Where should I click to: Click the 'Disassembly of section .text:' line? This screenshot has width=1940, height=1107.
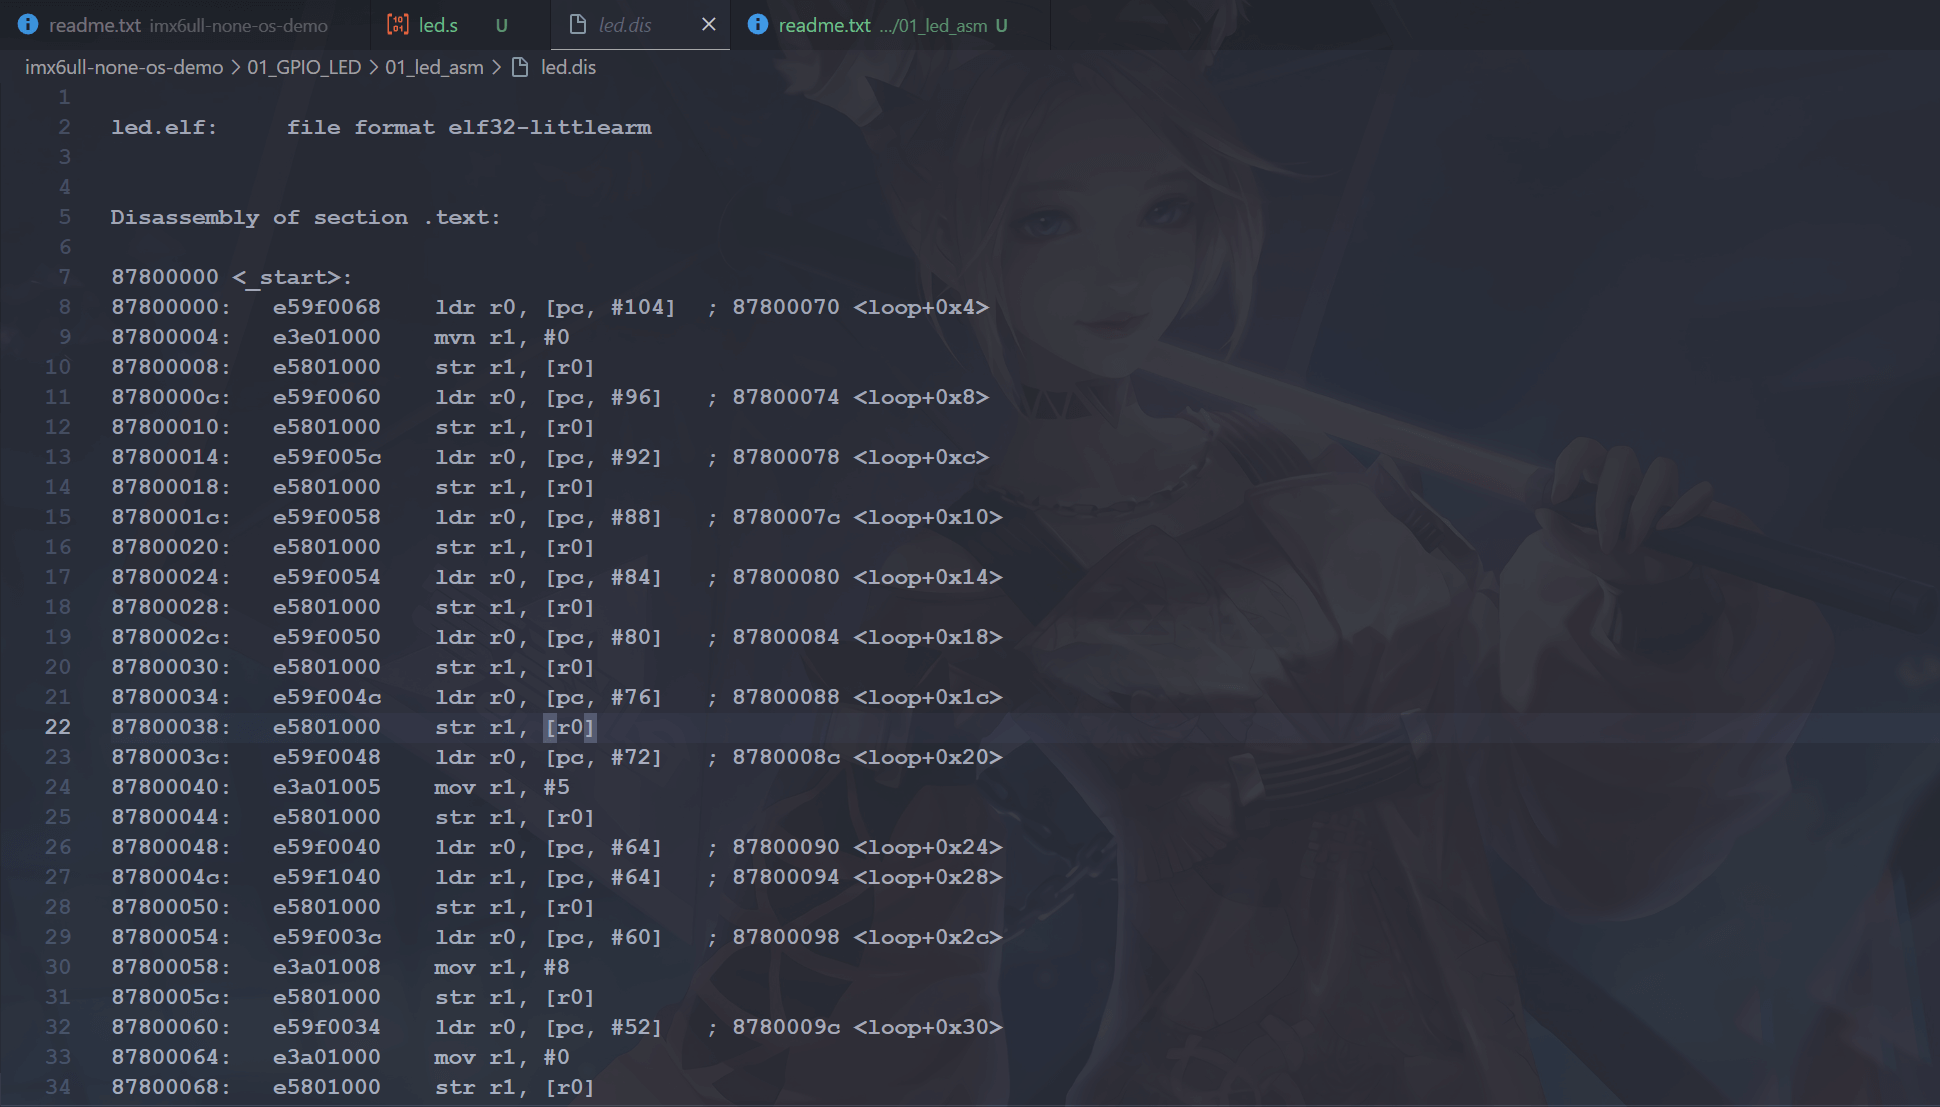click(x=305, y=217)
